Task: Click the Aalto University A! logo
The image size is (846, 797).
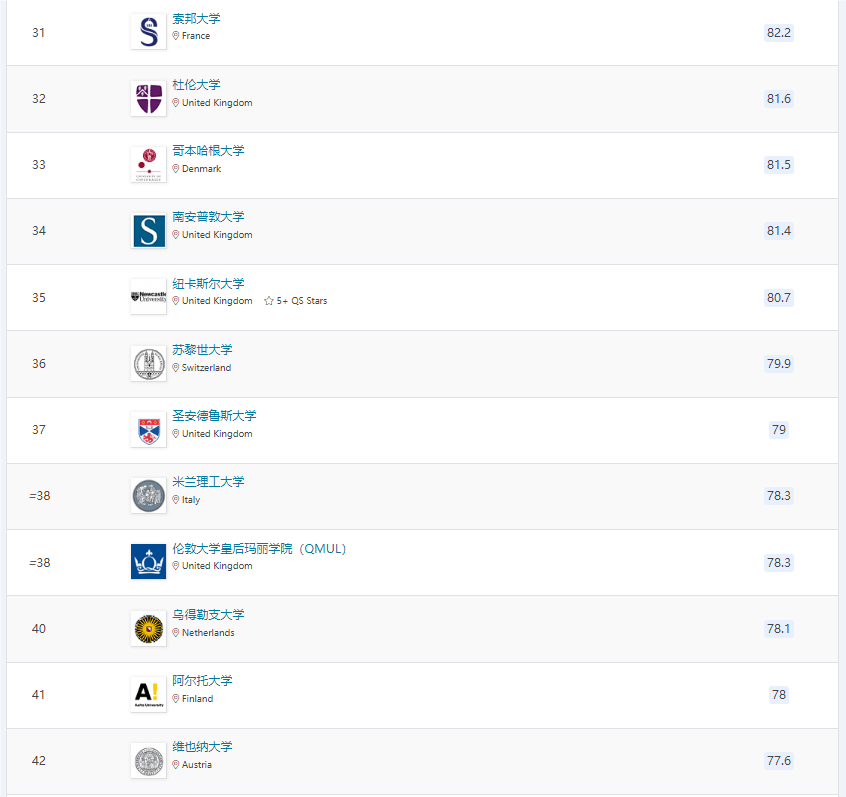Action: pyautogui.click(x=148, y=694)
